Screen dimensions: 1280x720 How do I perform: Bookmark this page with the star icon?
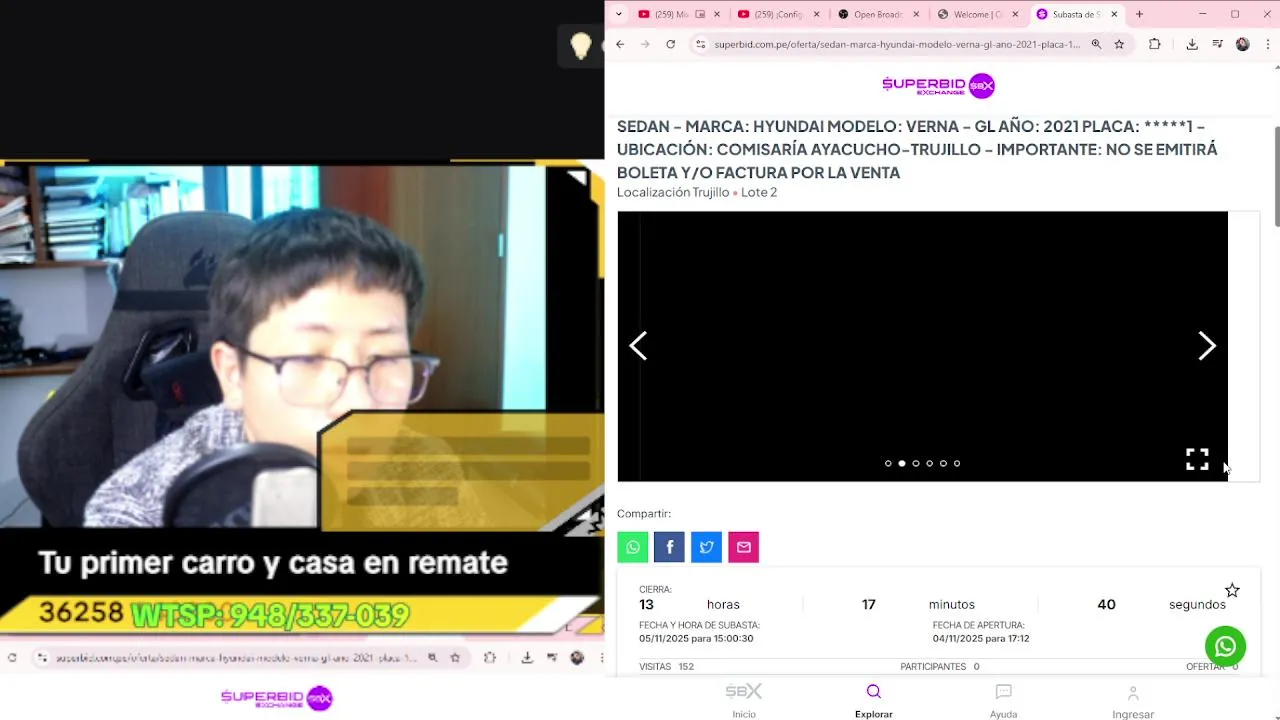click(1119, 44)
